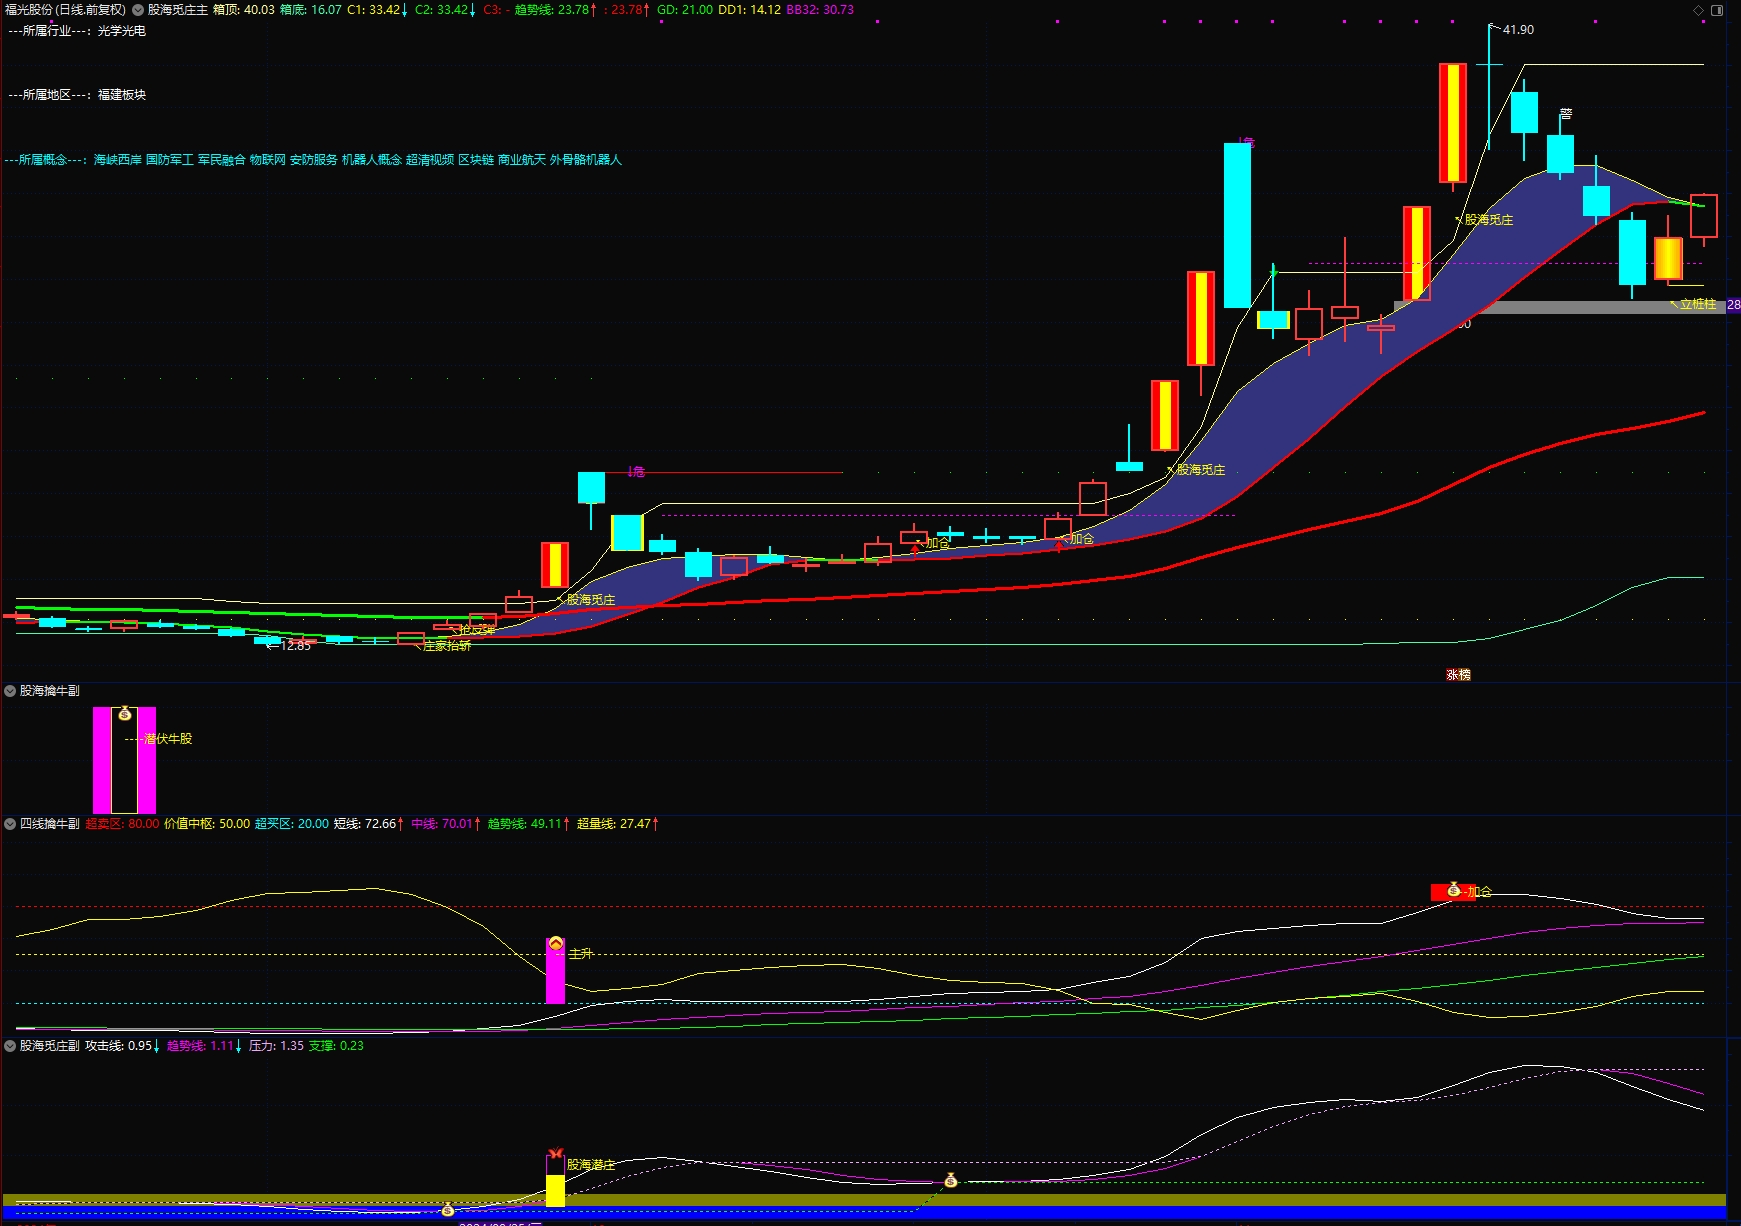Click the 外骨骼机器人 concept tag
Screen dimensions: 1741x1226
[x=586, y=160]
